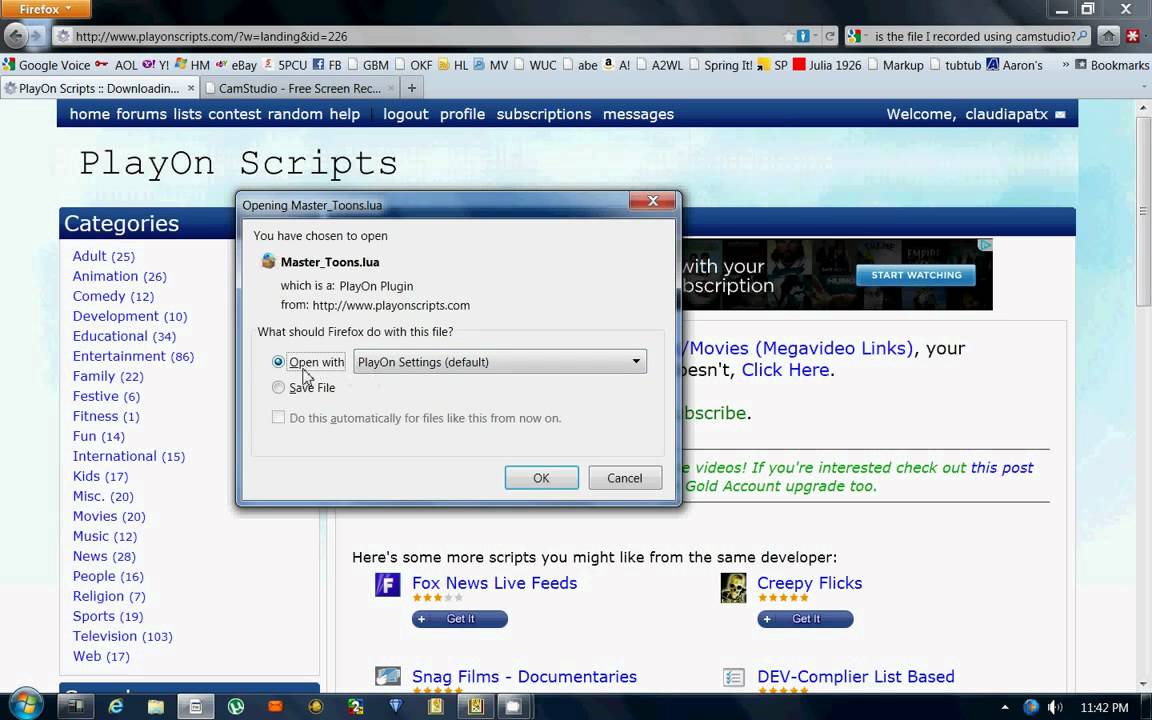The height and width of the screenshot is (720, 1152).
Task: Show hidden tray icons arrow
Action: 1004,708
